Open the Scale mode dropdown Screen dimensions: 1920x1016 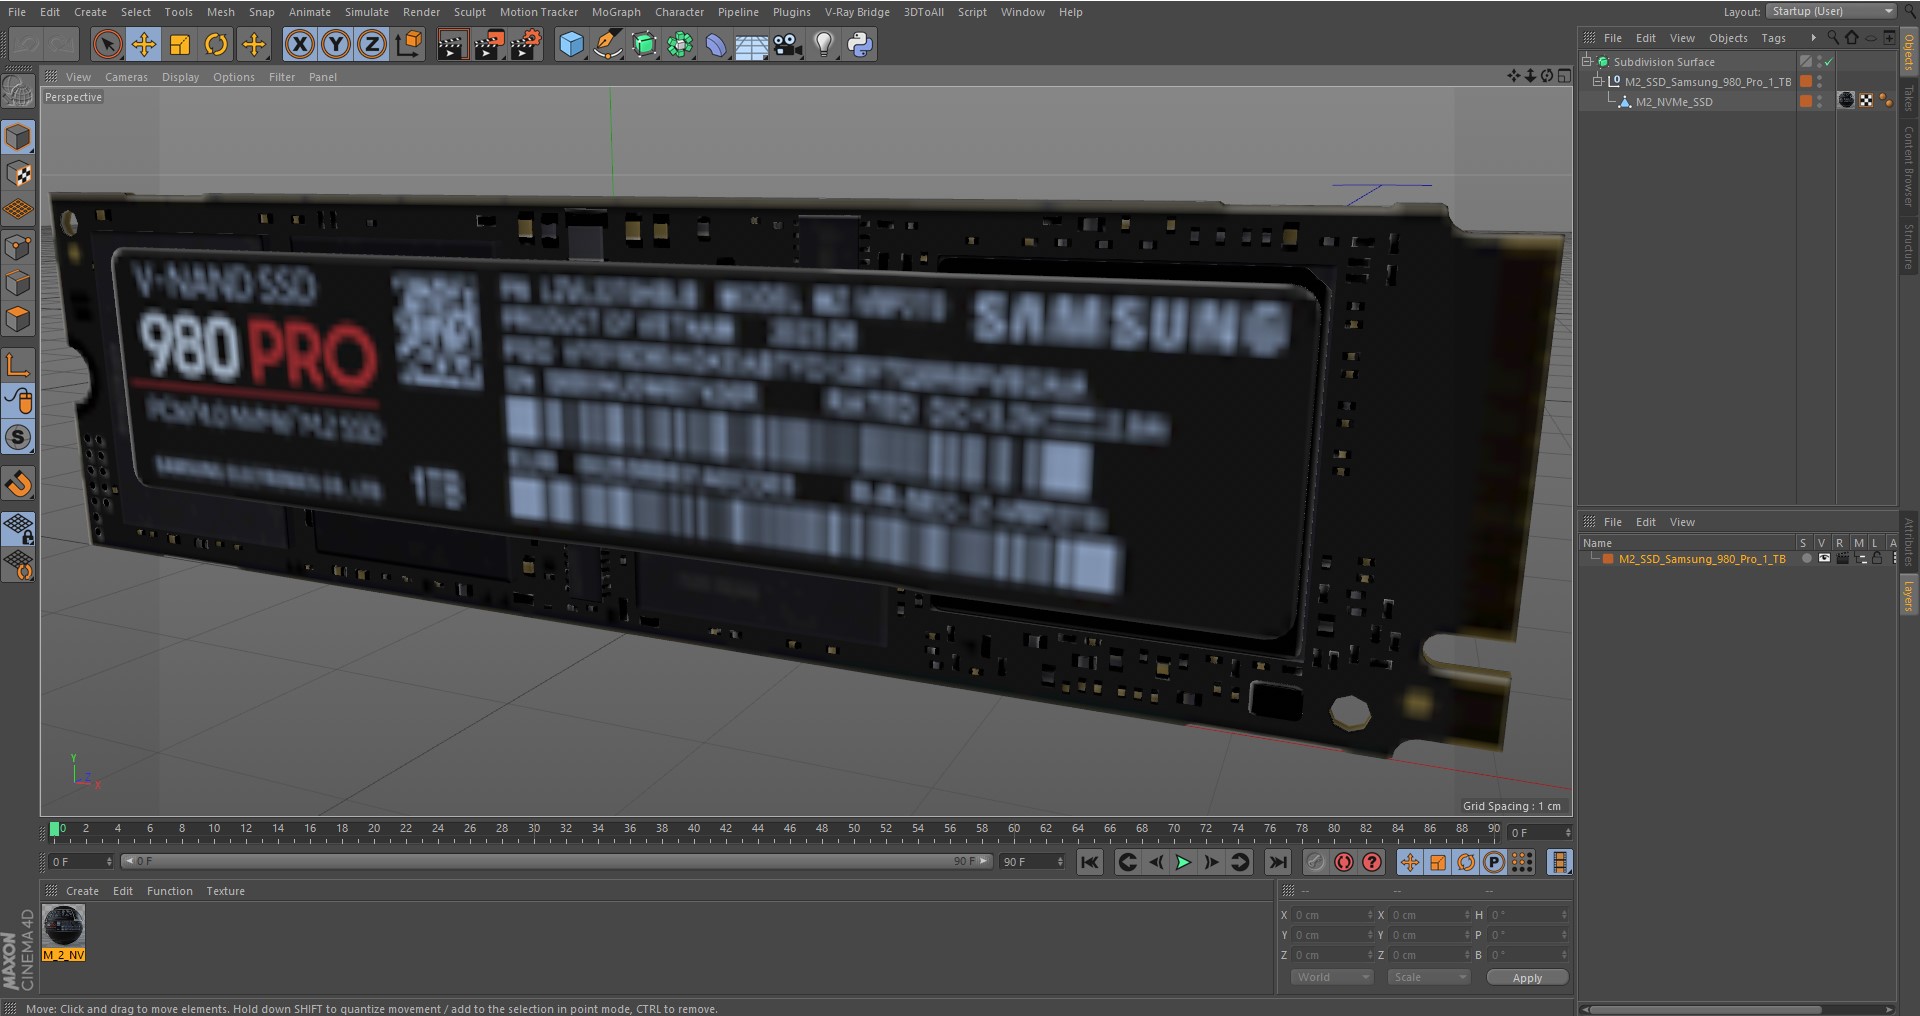click(x=1428, y=977)
